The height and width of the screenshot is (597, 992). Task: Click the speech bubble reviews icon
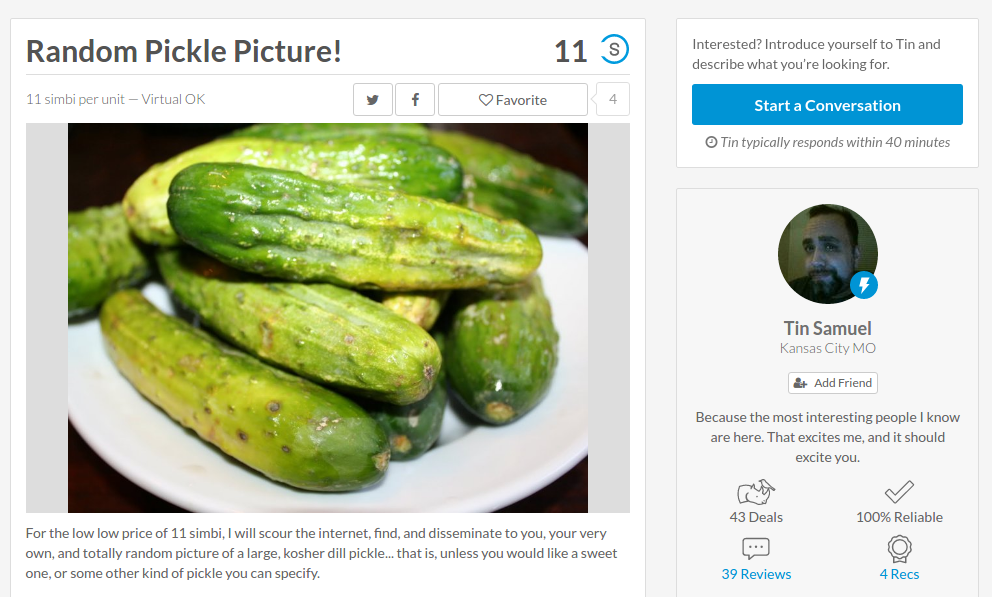[755, 548]
